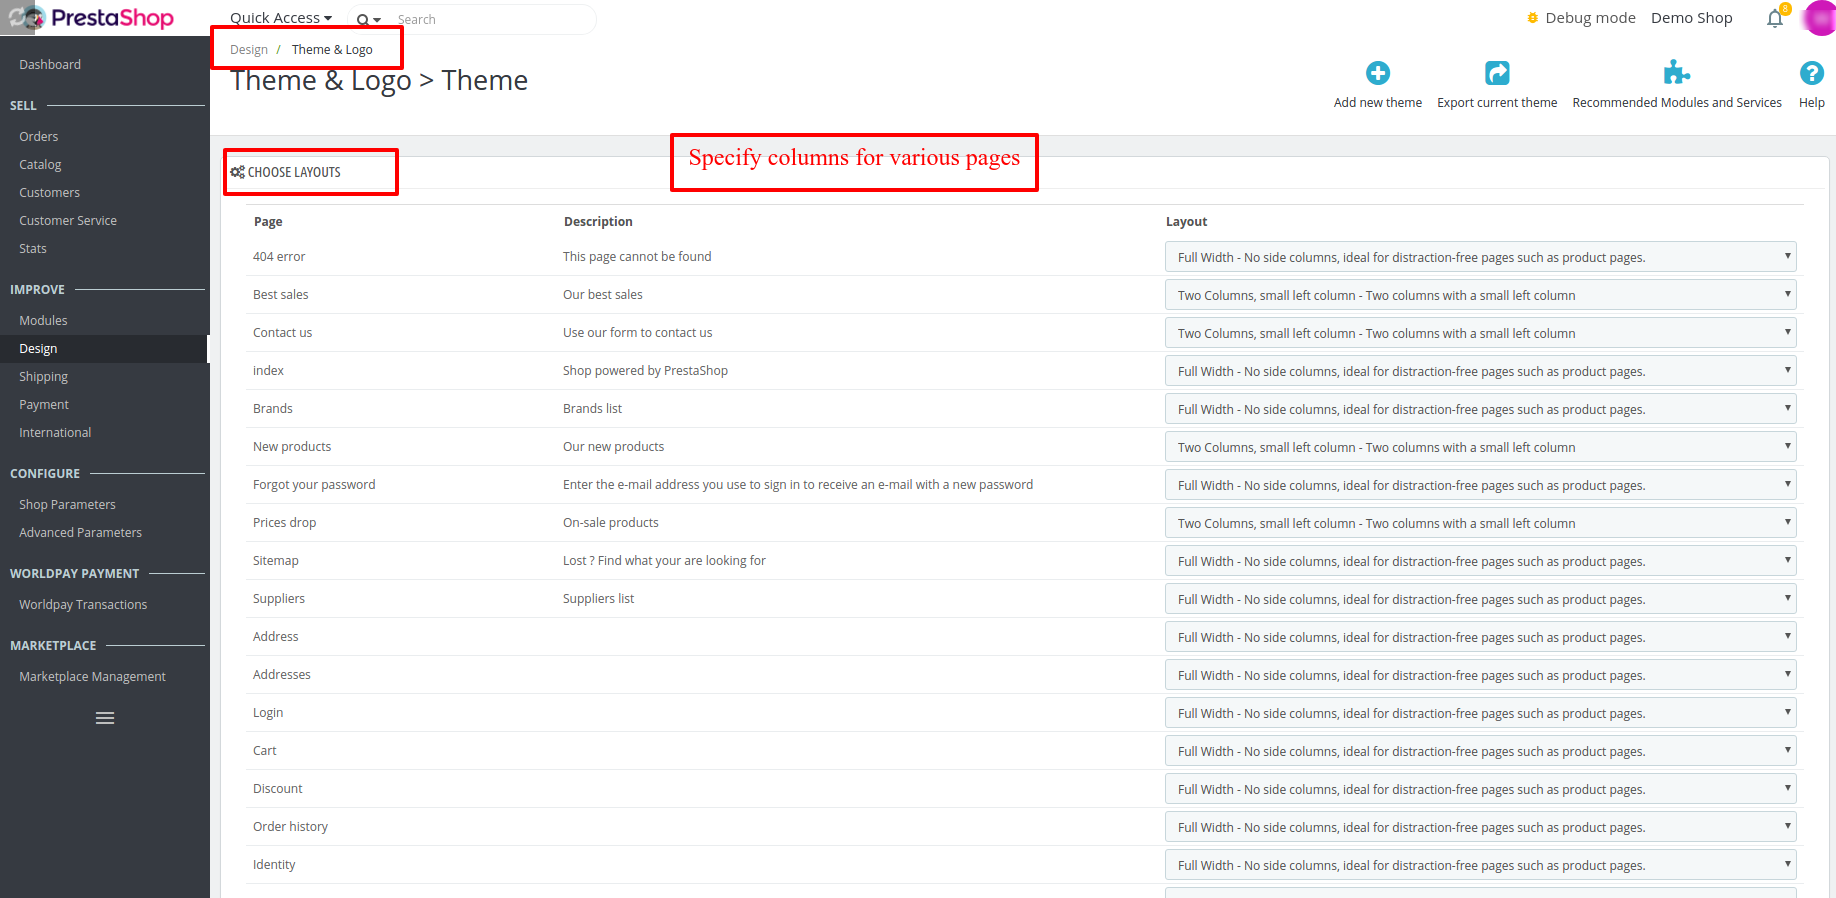Viewport: 1836px width, 898px height.
Task: Open the notifications bell
Action: [x=1775, y=18]
